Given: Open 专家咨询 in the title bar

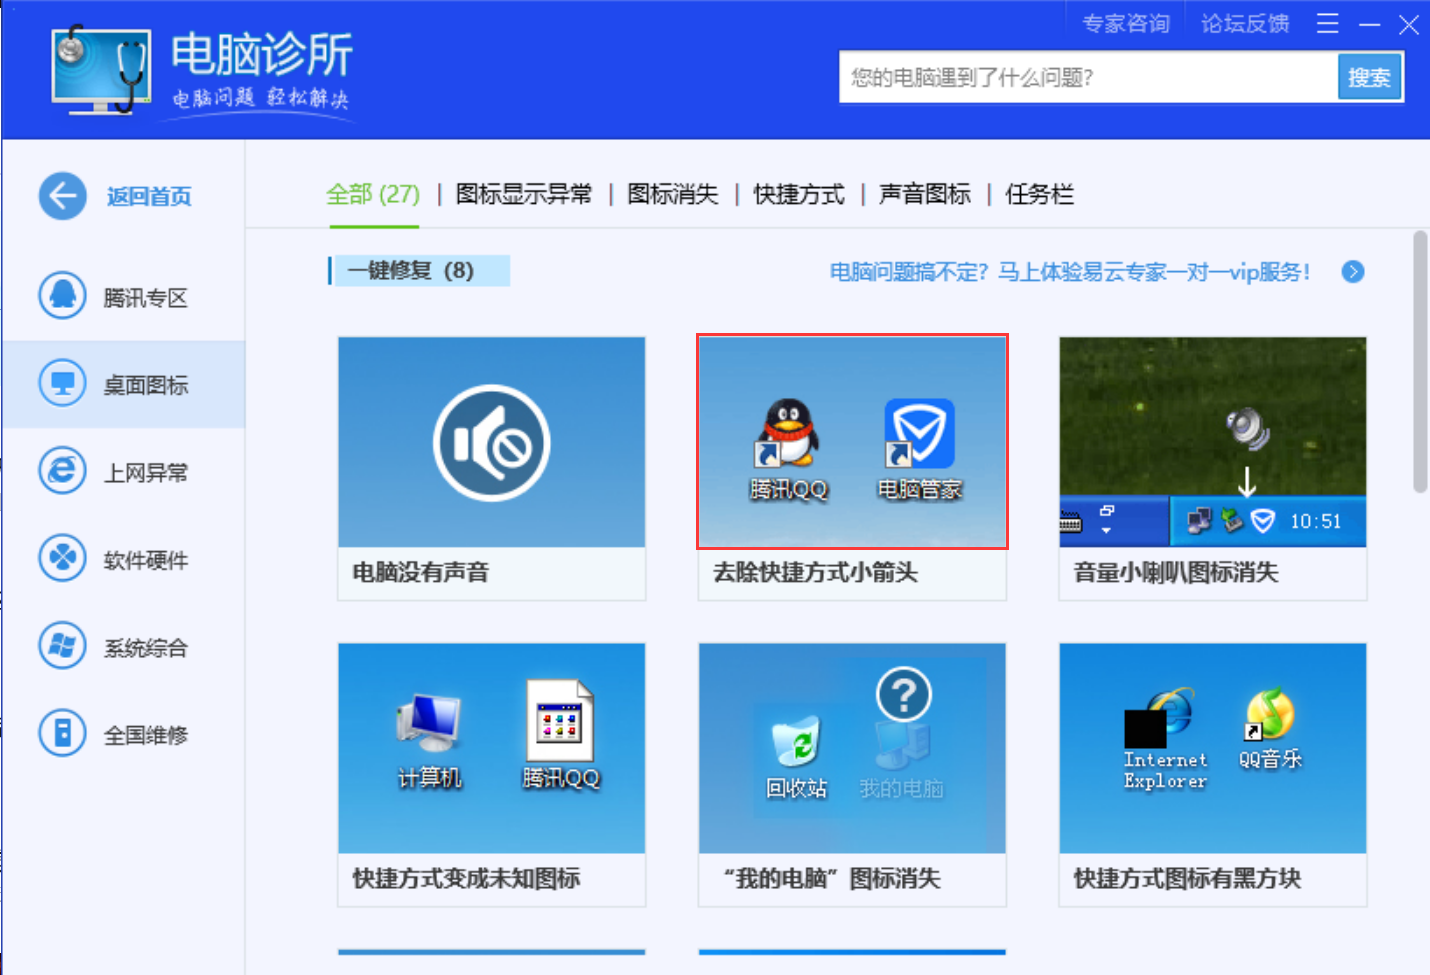Looking at the screenshot, I should pos(1126,24).
